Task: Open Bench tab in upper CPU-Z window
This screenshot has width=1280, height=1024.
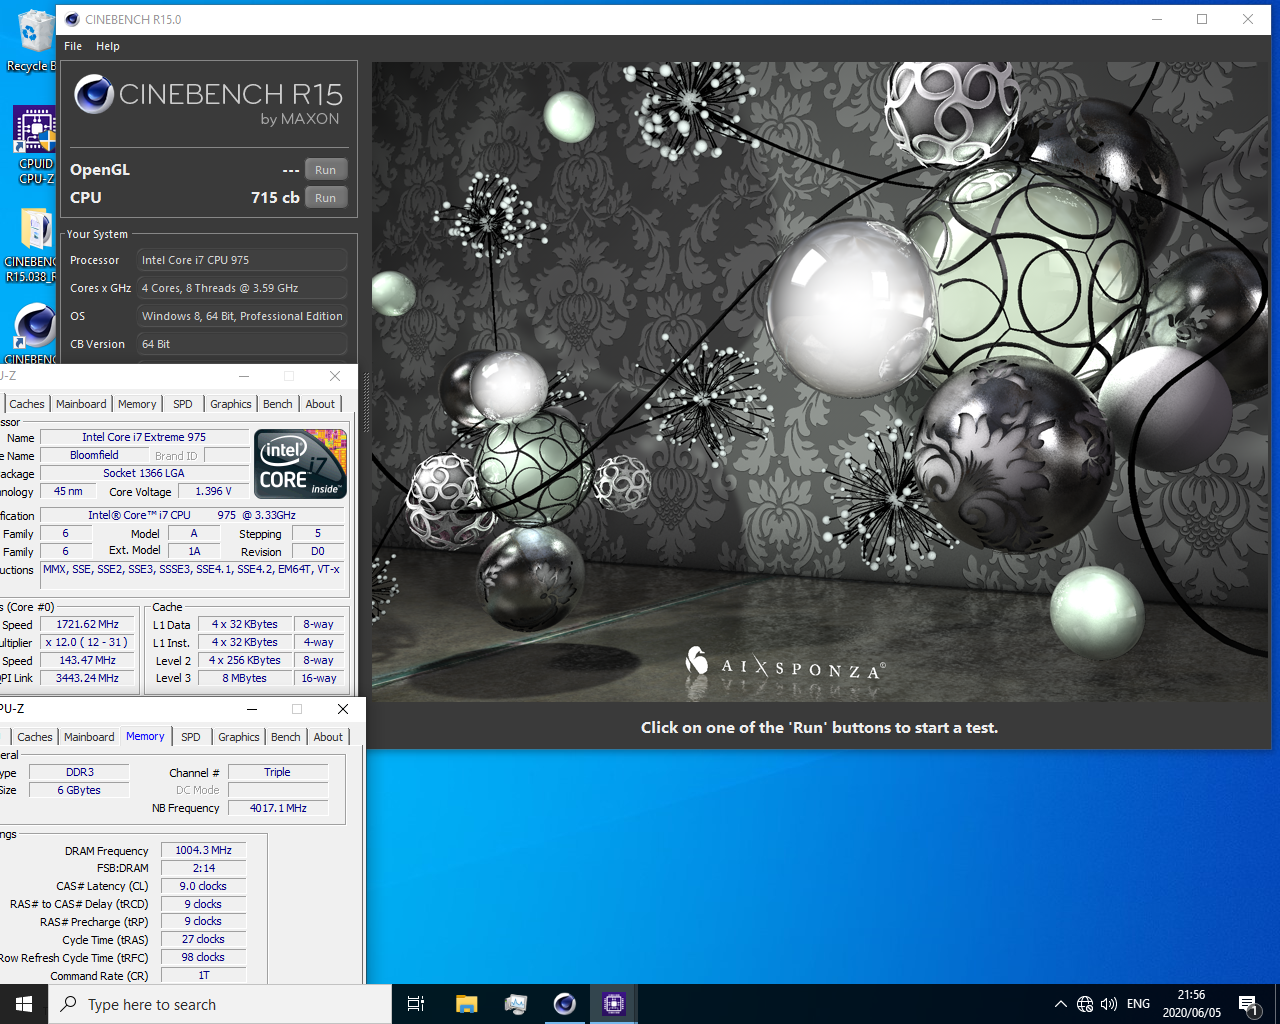Action: (278, 404)
